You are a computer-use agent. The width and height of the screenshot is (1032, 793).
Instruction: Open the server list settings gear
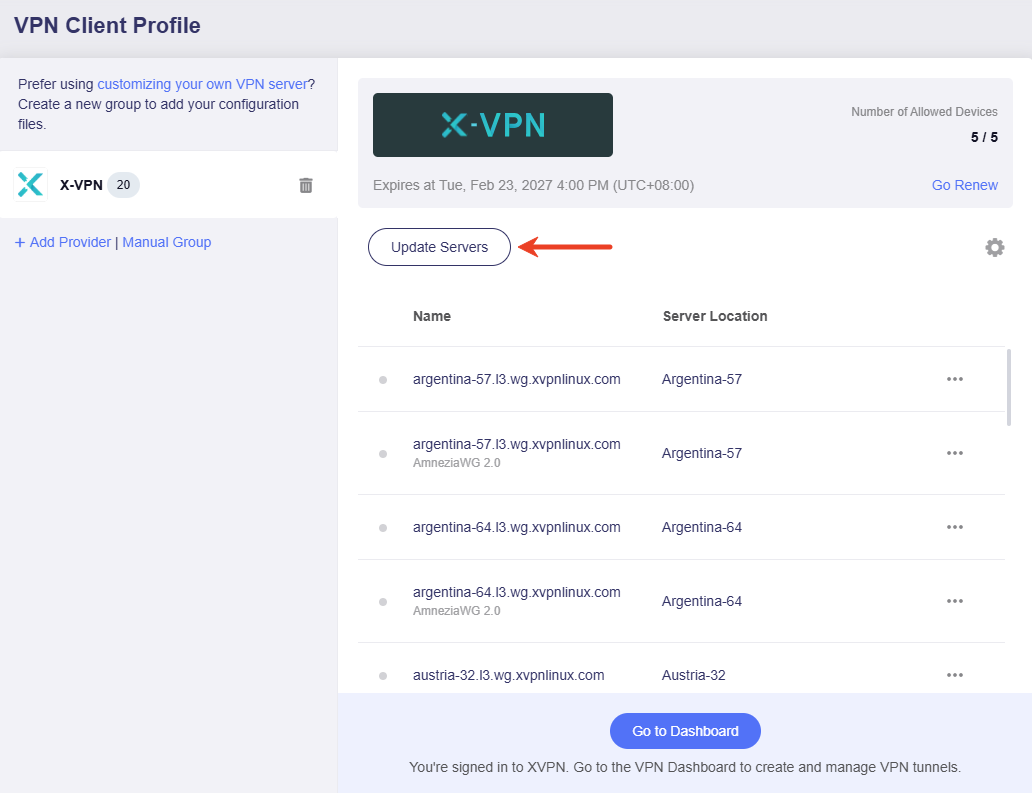(x=994, y=247)
